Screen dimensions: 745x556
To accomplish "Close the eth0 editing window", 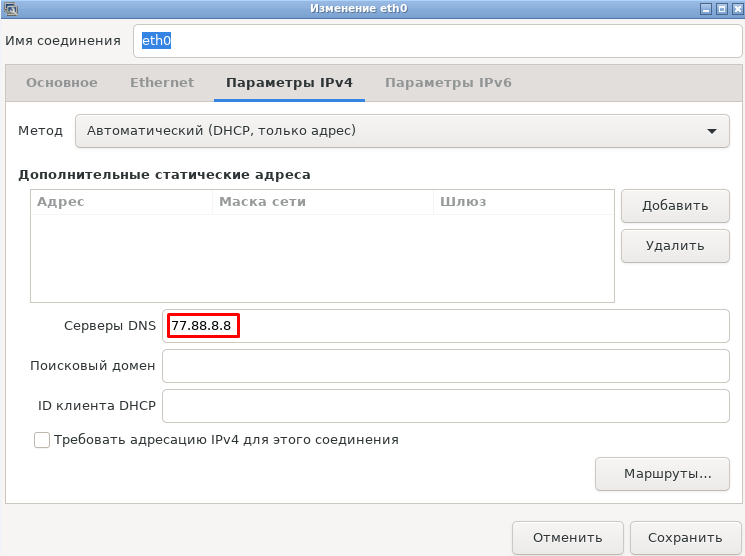I will tap(735, 9).
